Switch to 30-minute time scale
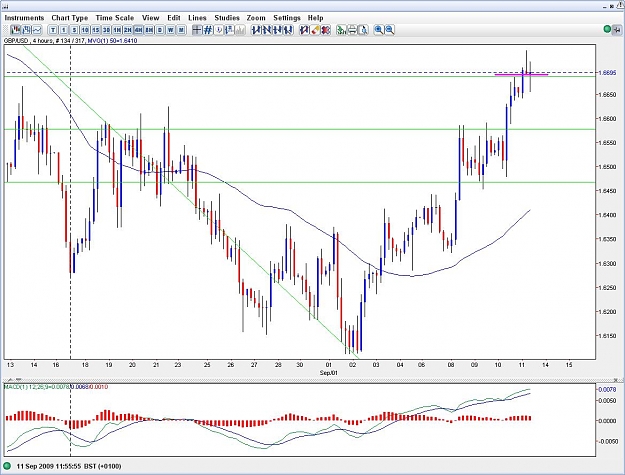 (x=106, y=30)
